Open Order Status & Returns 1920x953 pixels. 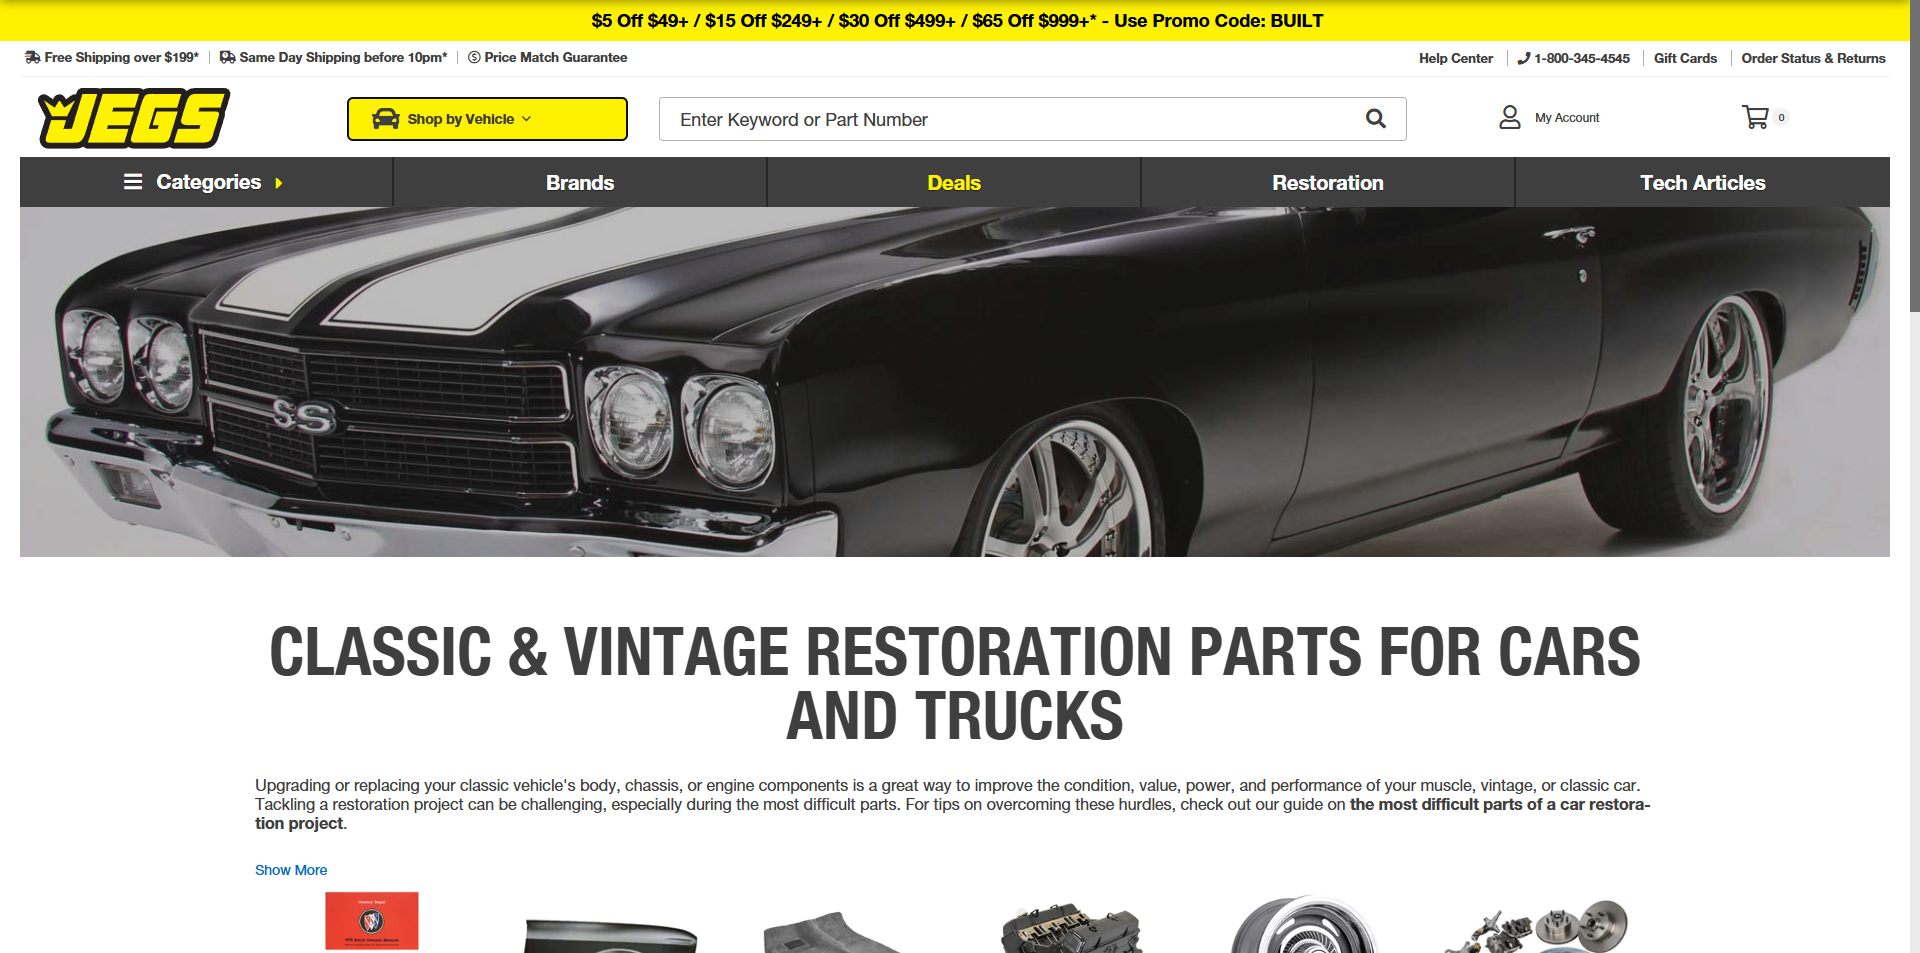1813,58
